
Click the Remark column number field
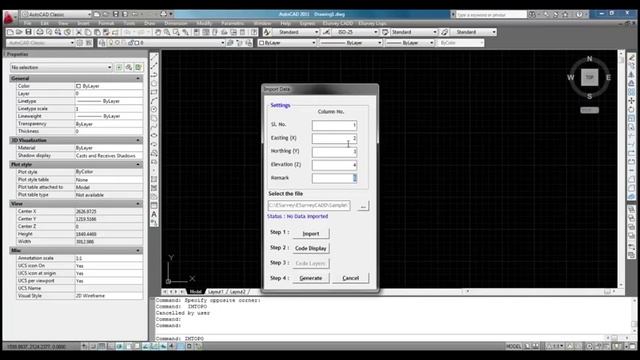pos(334,178)
